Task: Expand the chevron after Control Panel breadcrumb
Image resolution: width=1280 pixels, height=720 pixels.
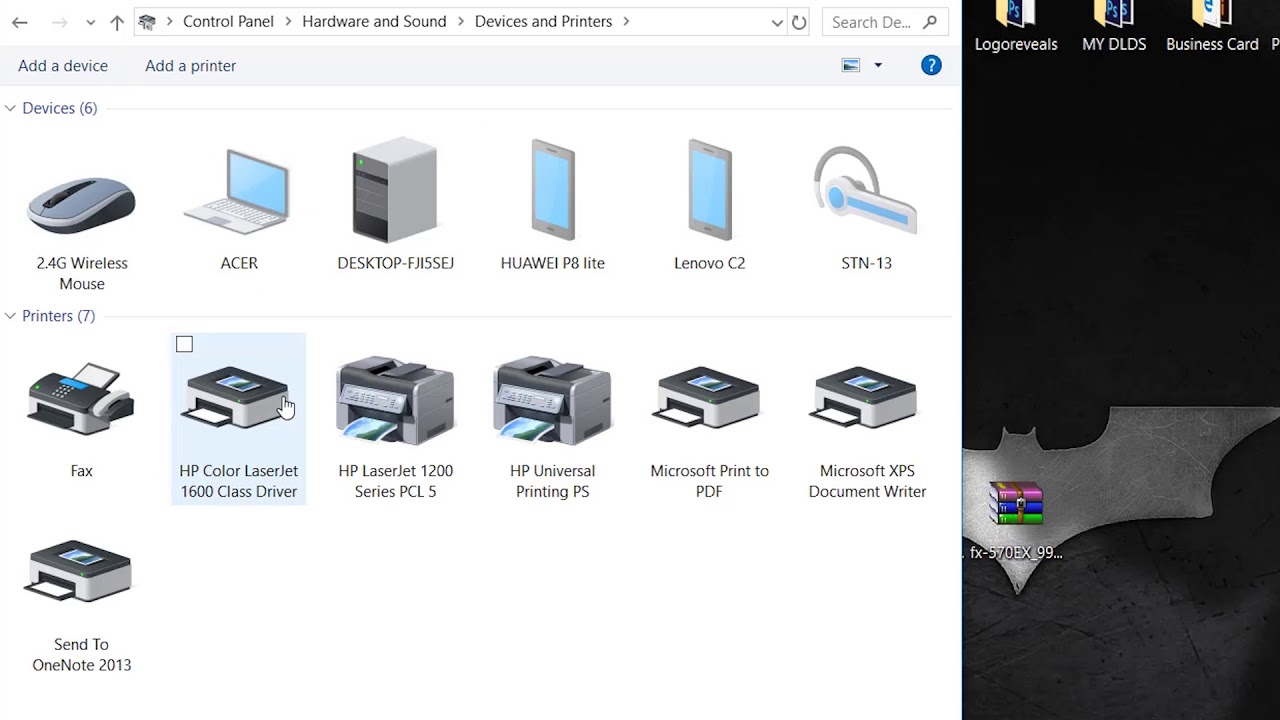Action: 288,21
